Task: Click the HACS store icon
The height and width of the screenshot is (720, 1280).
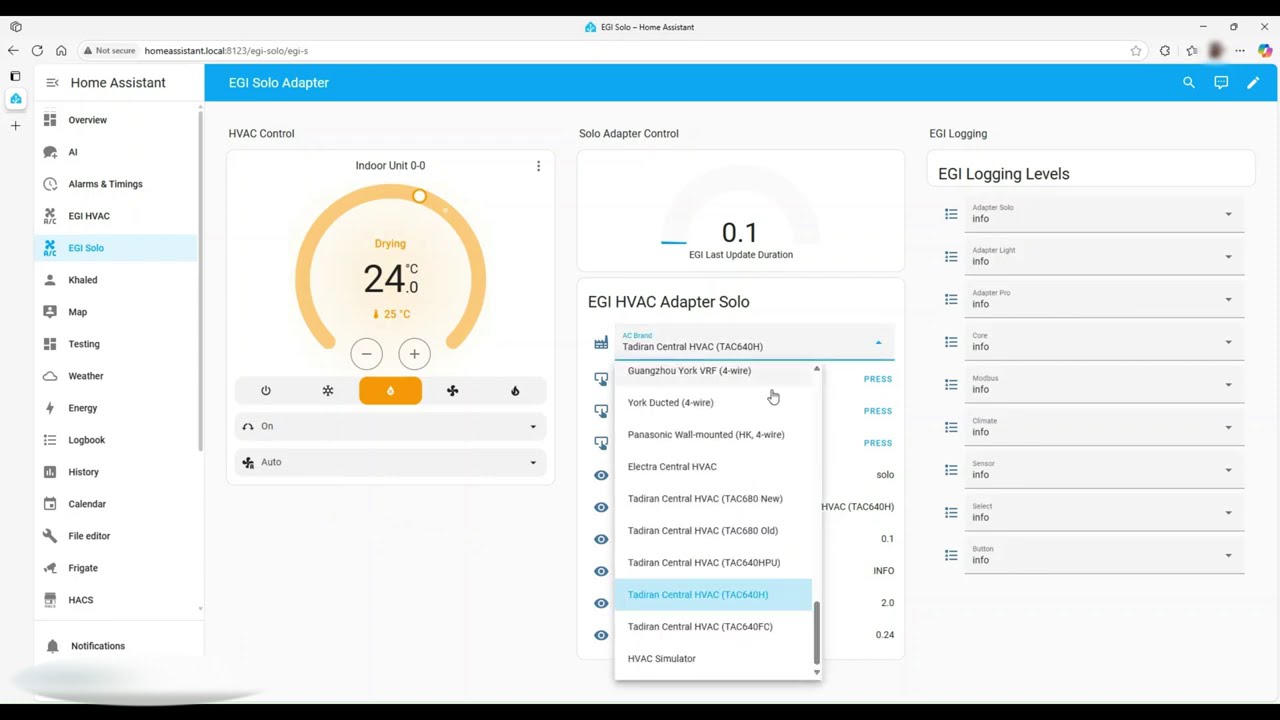Action: (x=50, y=600)
